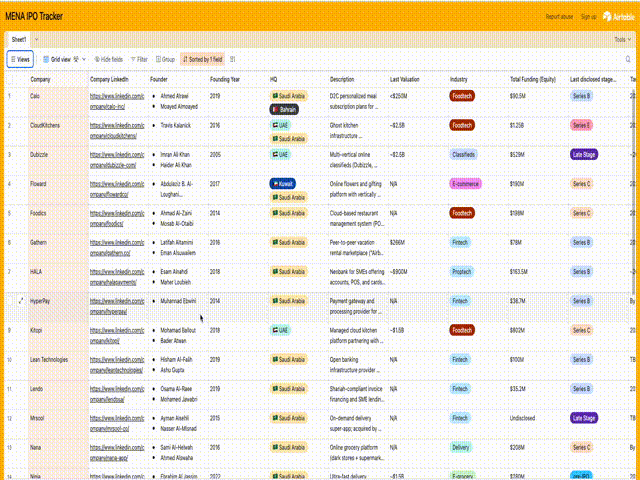640x480 pixels.
Task: Click the Industry column header
Action: pyautogui.click(x=478, y=80)
